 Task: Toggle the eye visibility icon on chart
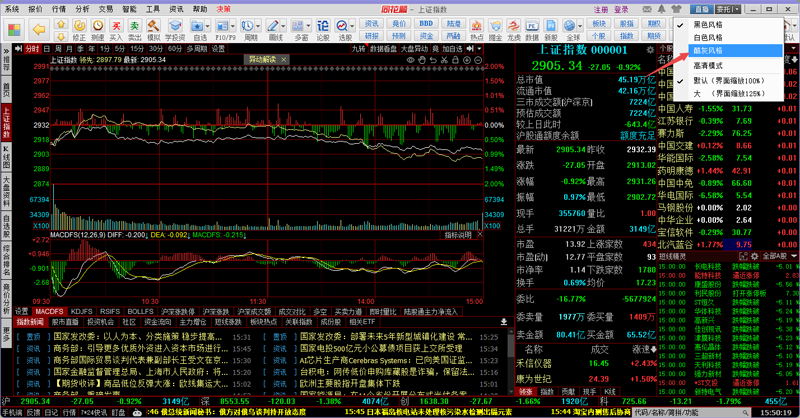click(410, 60)
